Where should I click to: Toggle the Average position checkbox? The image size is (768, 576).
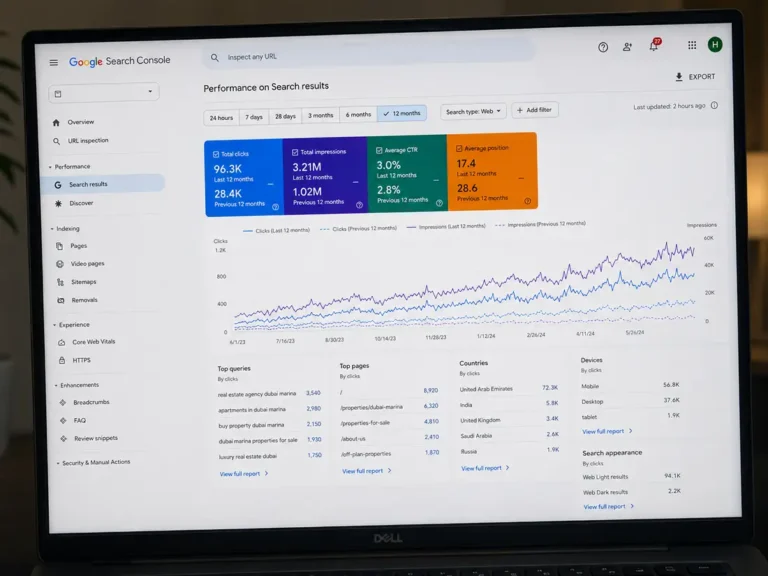(459, 148)
